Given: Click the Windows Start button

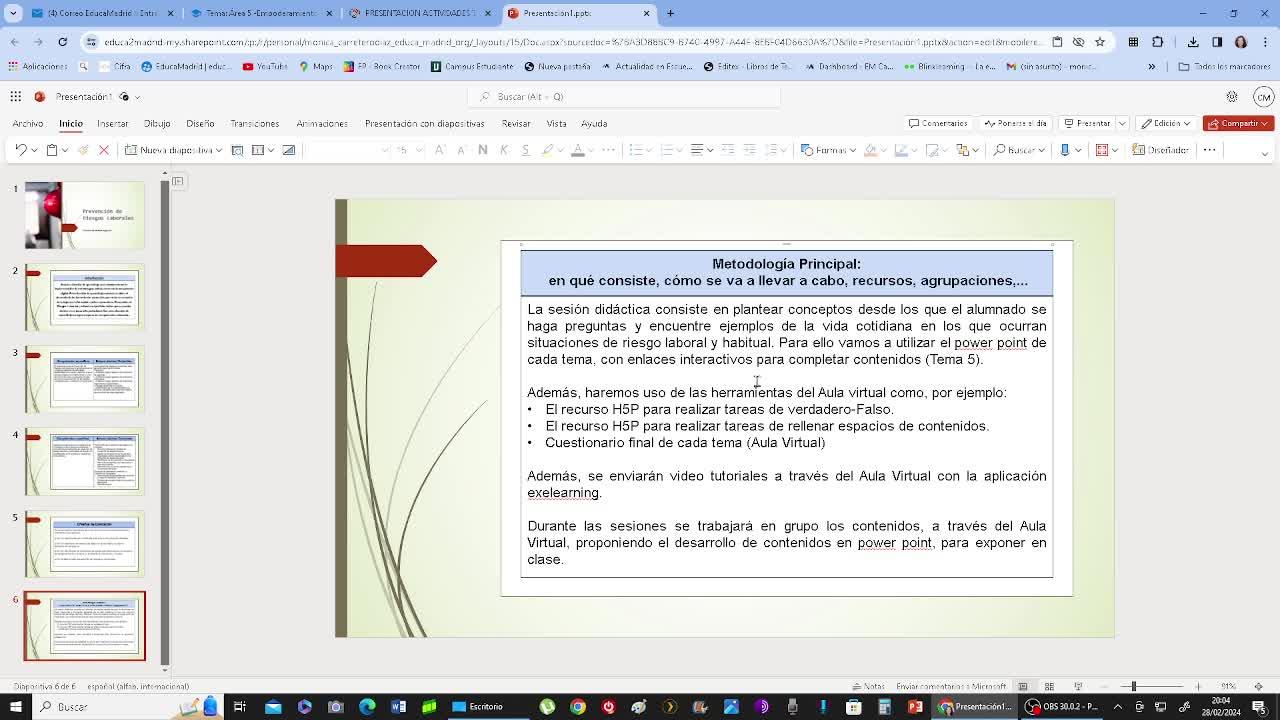Looking at the screenshot, I should [x=15, y=707].
